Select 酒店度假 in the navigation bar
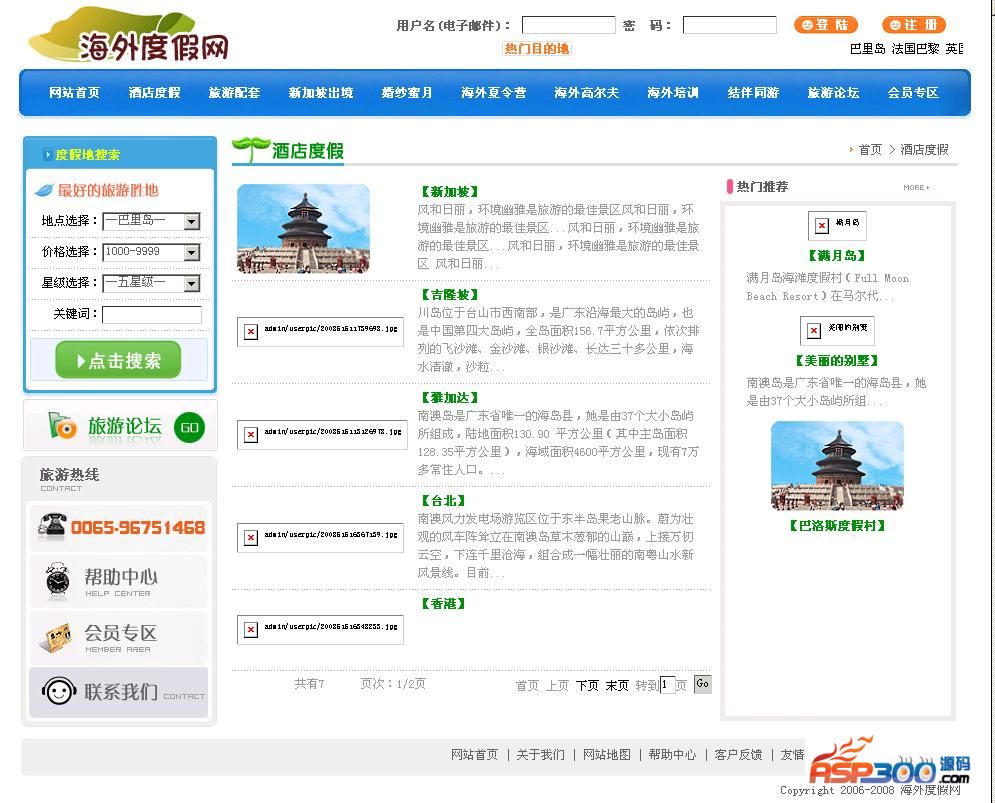Viewport: 995px width, 803px height. (154, 93)
